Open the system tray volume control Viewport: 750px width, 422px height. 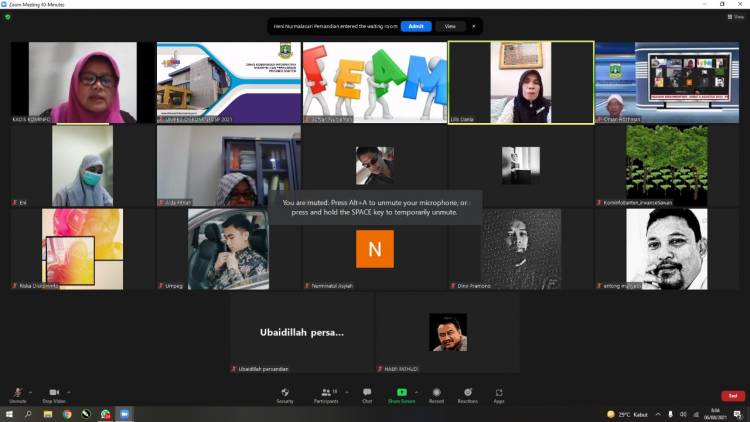pos(683,414)
